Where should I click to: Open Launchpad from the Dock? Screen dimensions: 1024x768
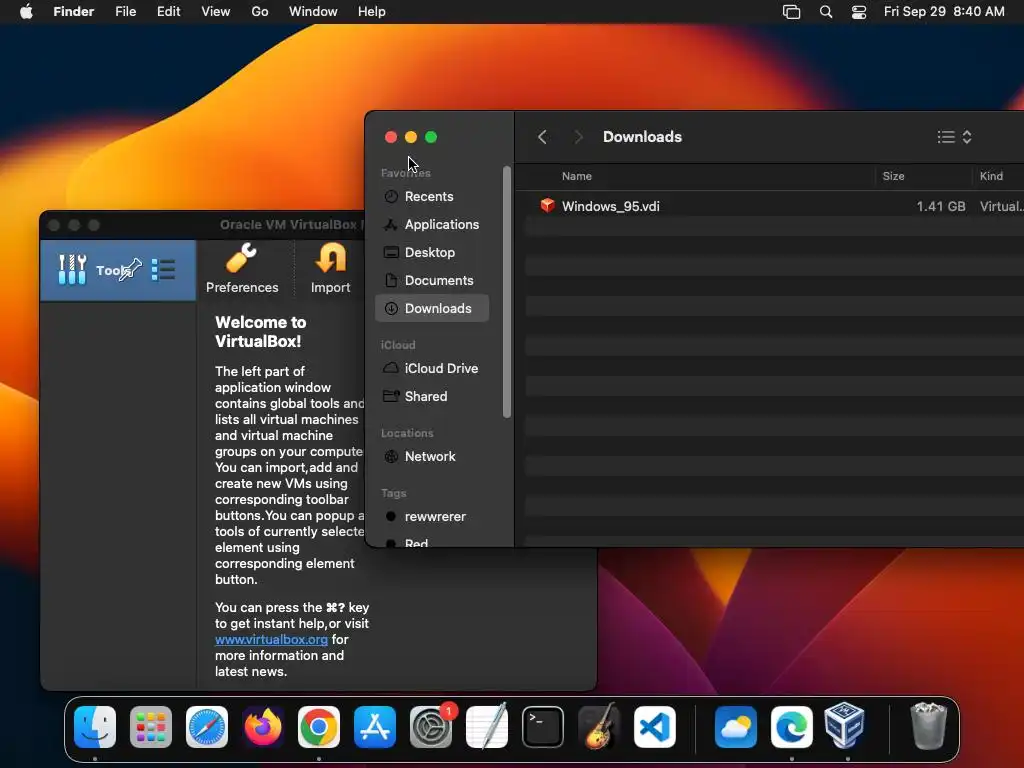(x=151, y=727)
